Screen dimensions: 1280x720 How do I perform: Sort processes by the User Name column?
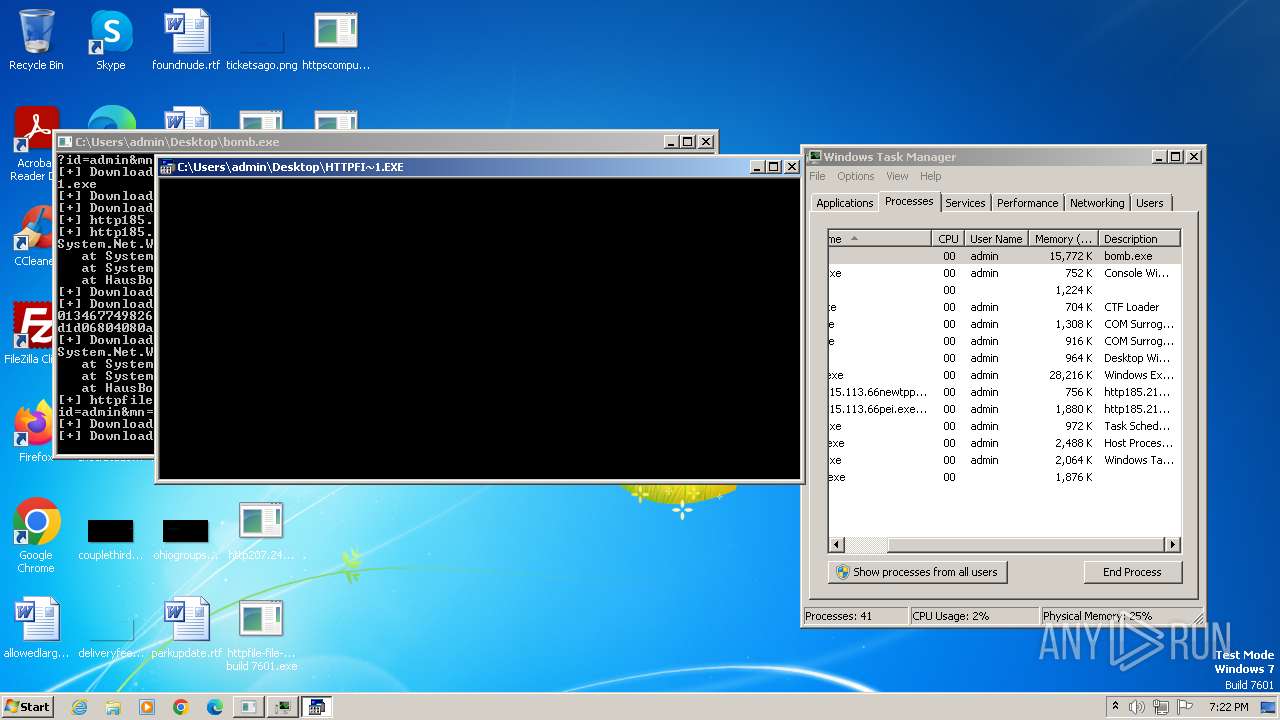(995, 239)
